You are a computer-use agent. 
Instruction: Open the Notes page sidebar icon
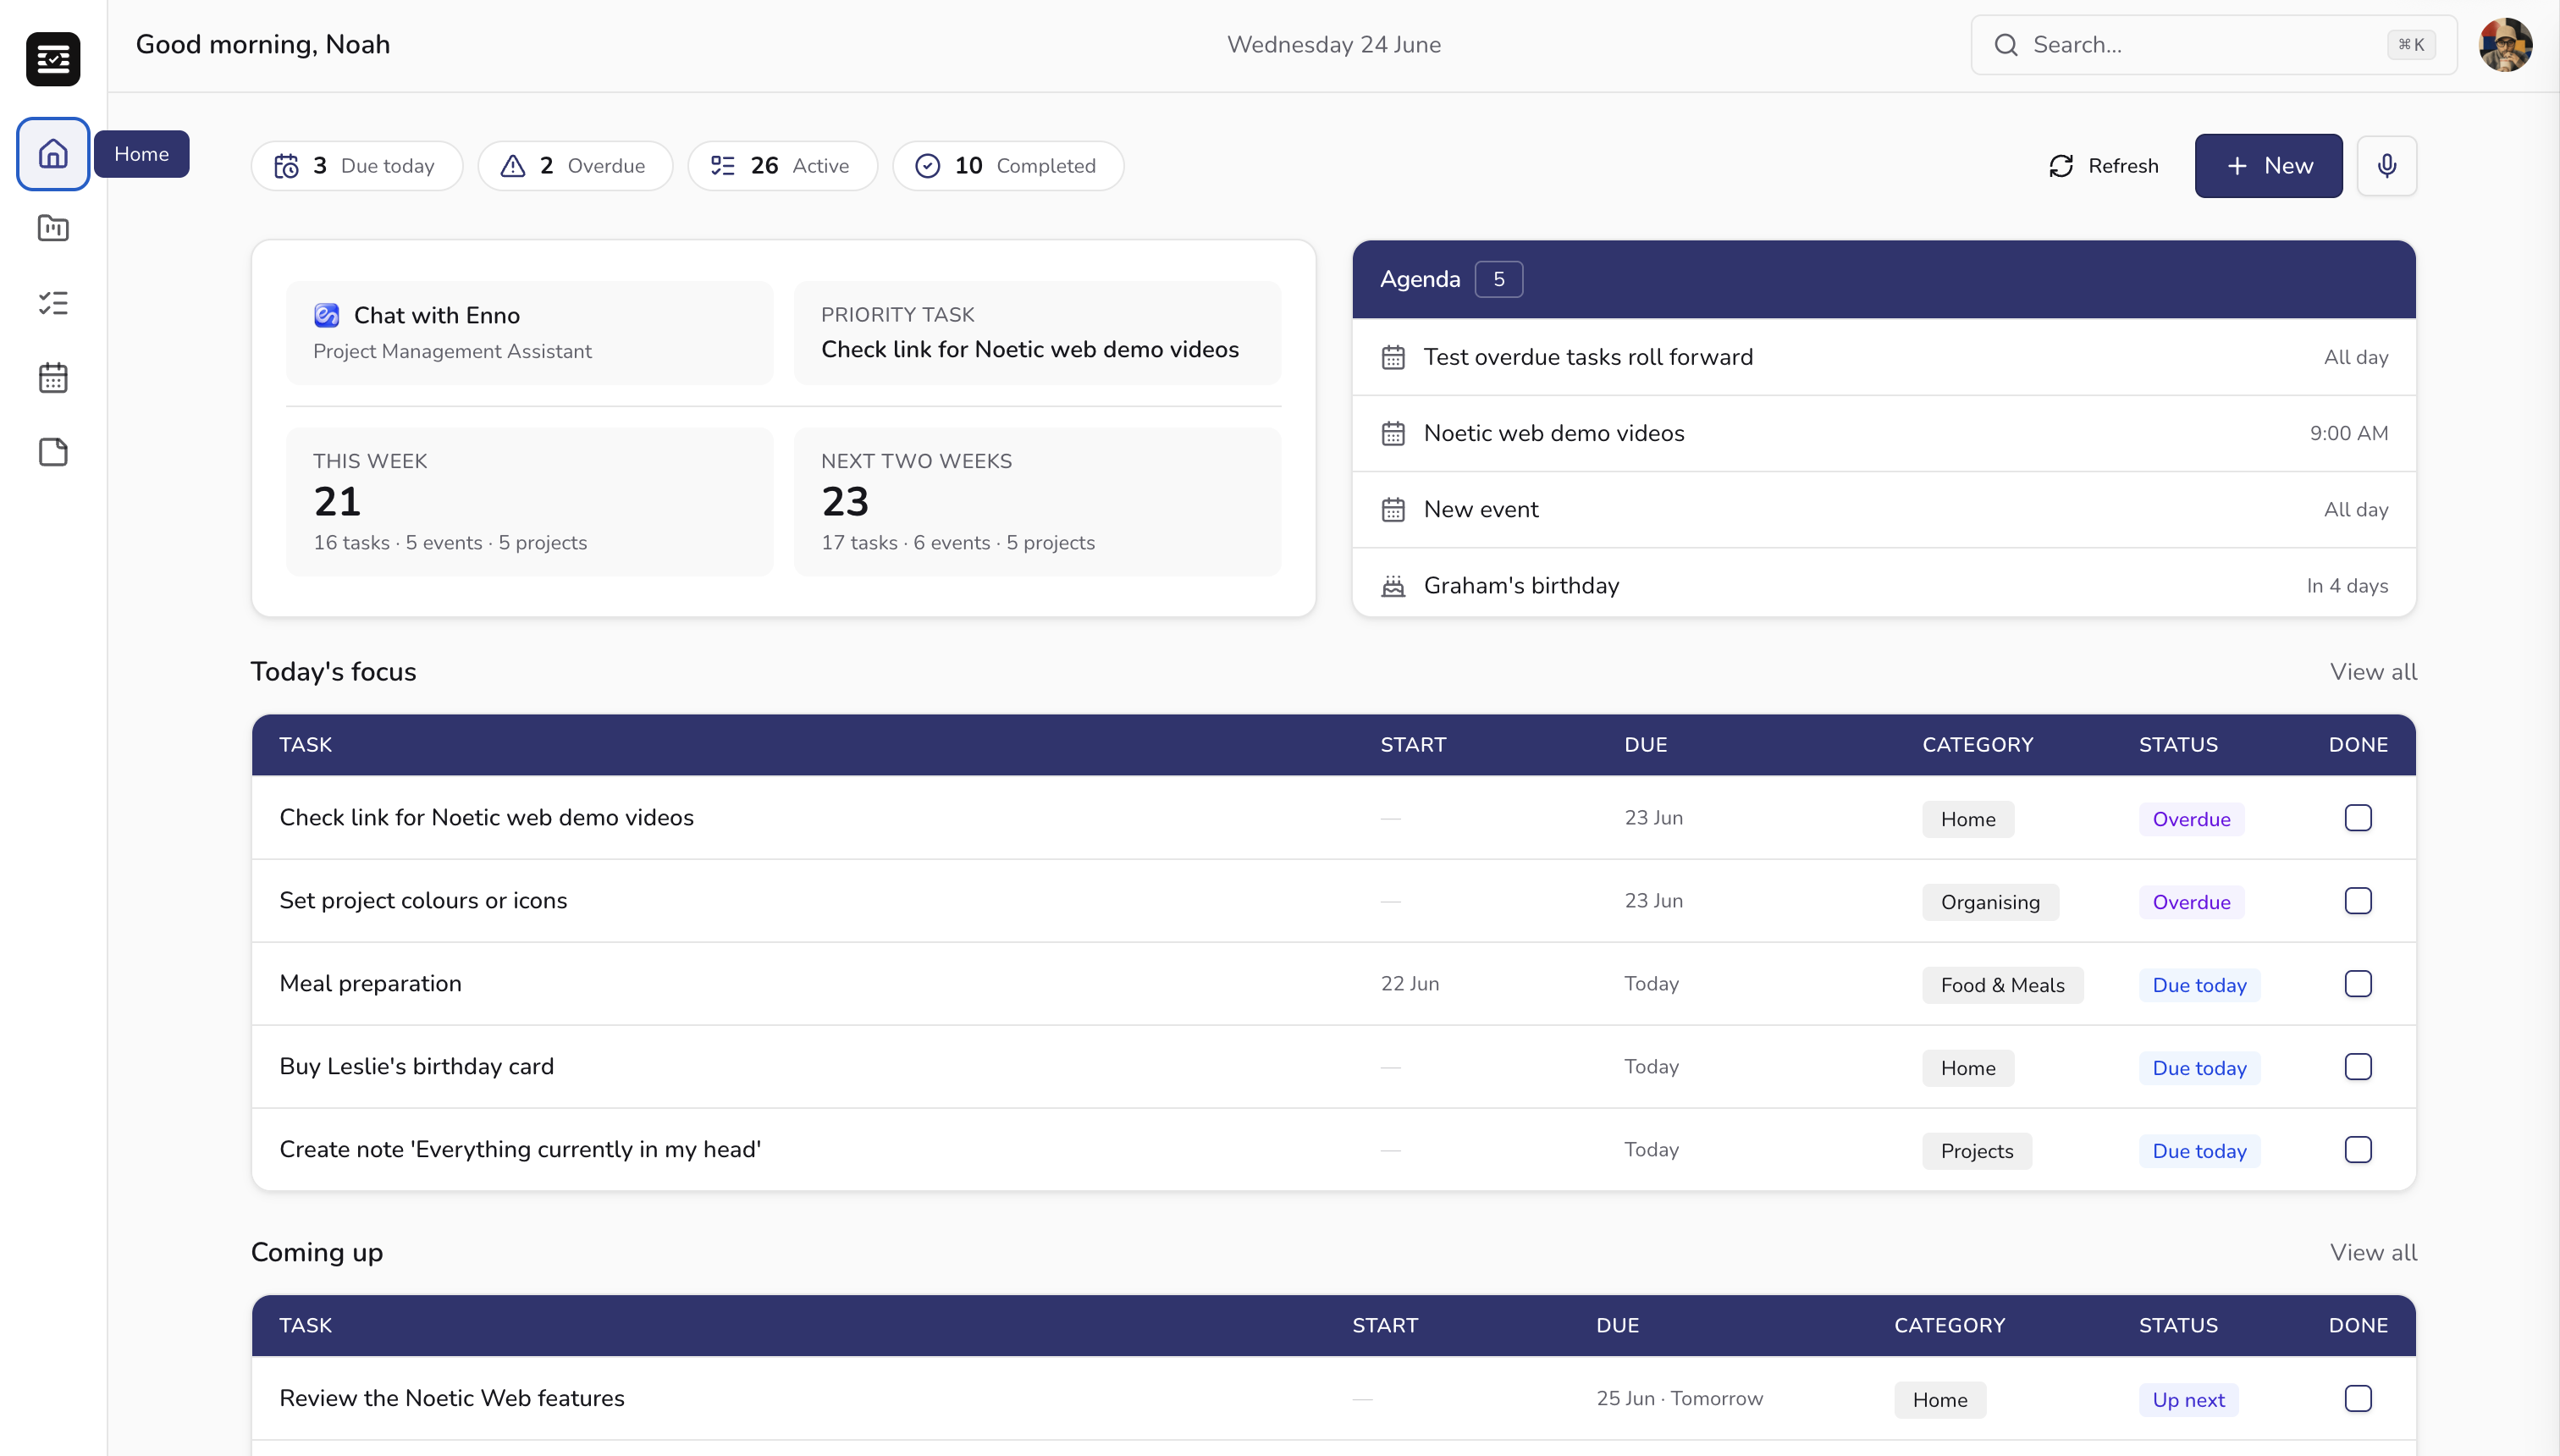[x=53, y=452]
